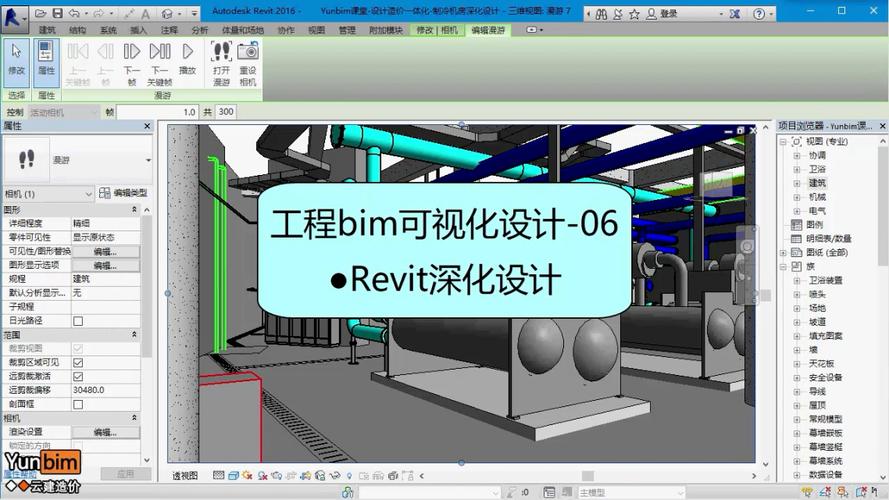
Task: Expand the 图纸 (全部) node
Action: [783, 253]
